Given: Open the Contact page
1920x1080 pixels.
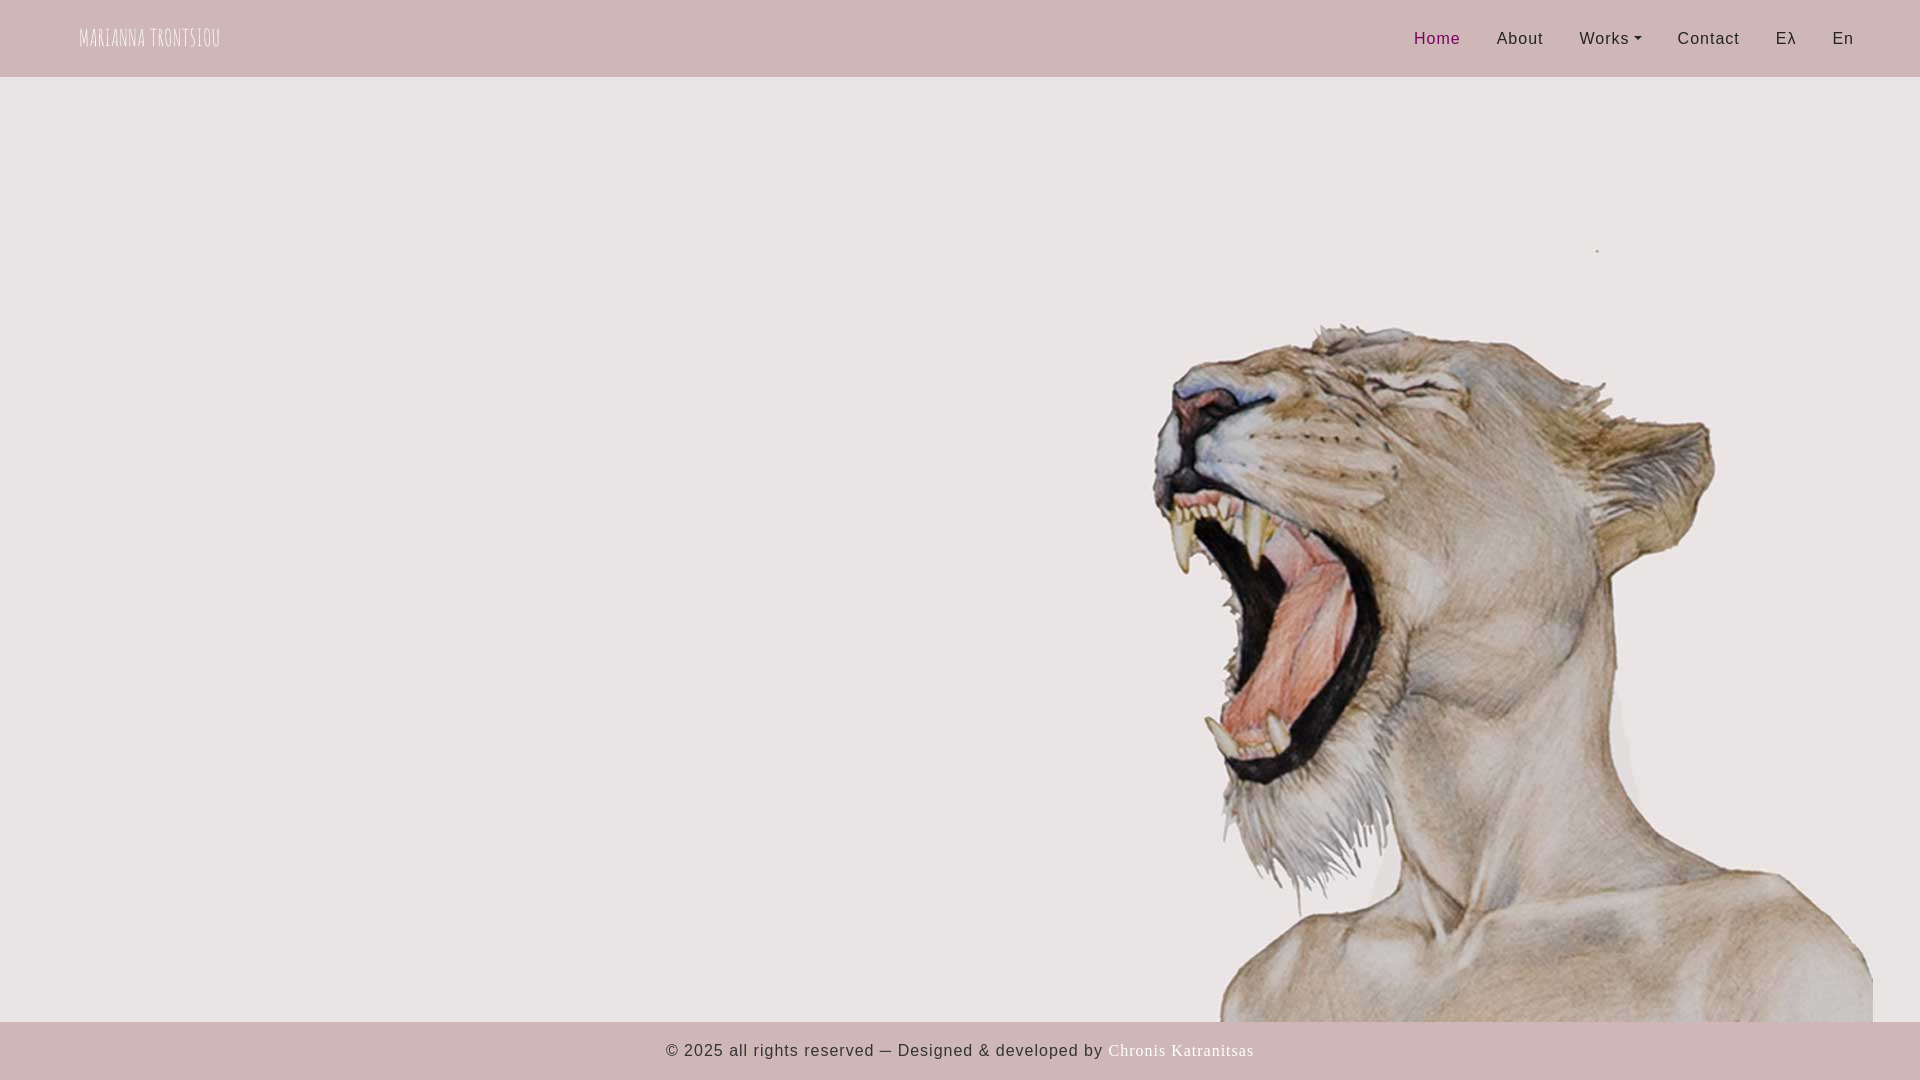Looking at the screenshot, I should [x=1708, y=39].
